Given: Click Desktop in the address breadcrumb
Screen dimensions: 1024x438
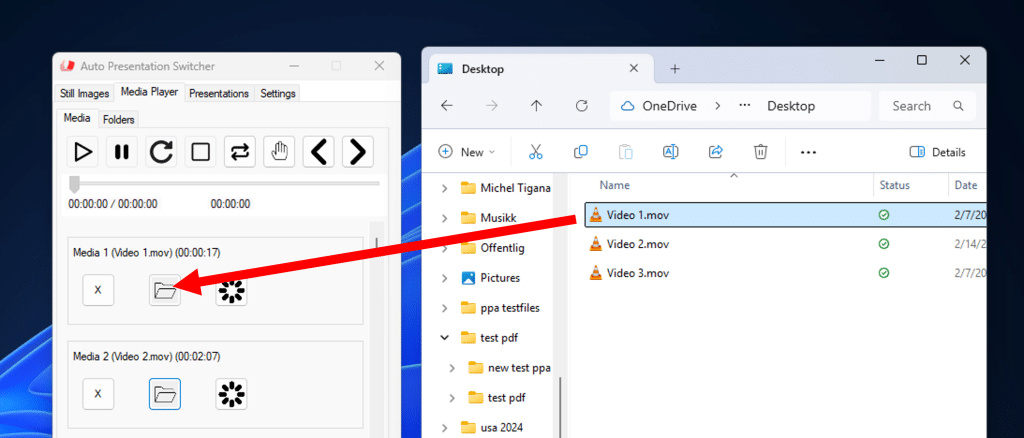Looking at the screenshot, I should pyautogui.click(x=791, y=106).
